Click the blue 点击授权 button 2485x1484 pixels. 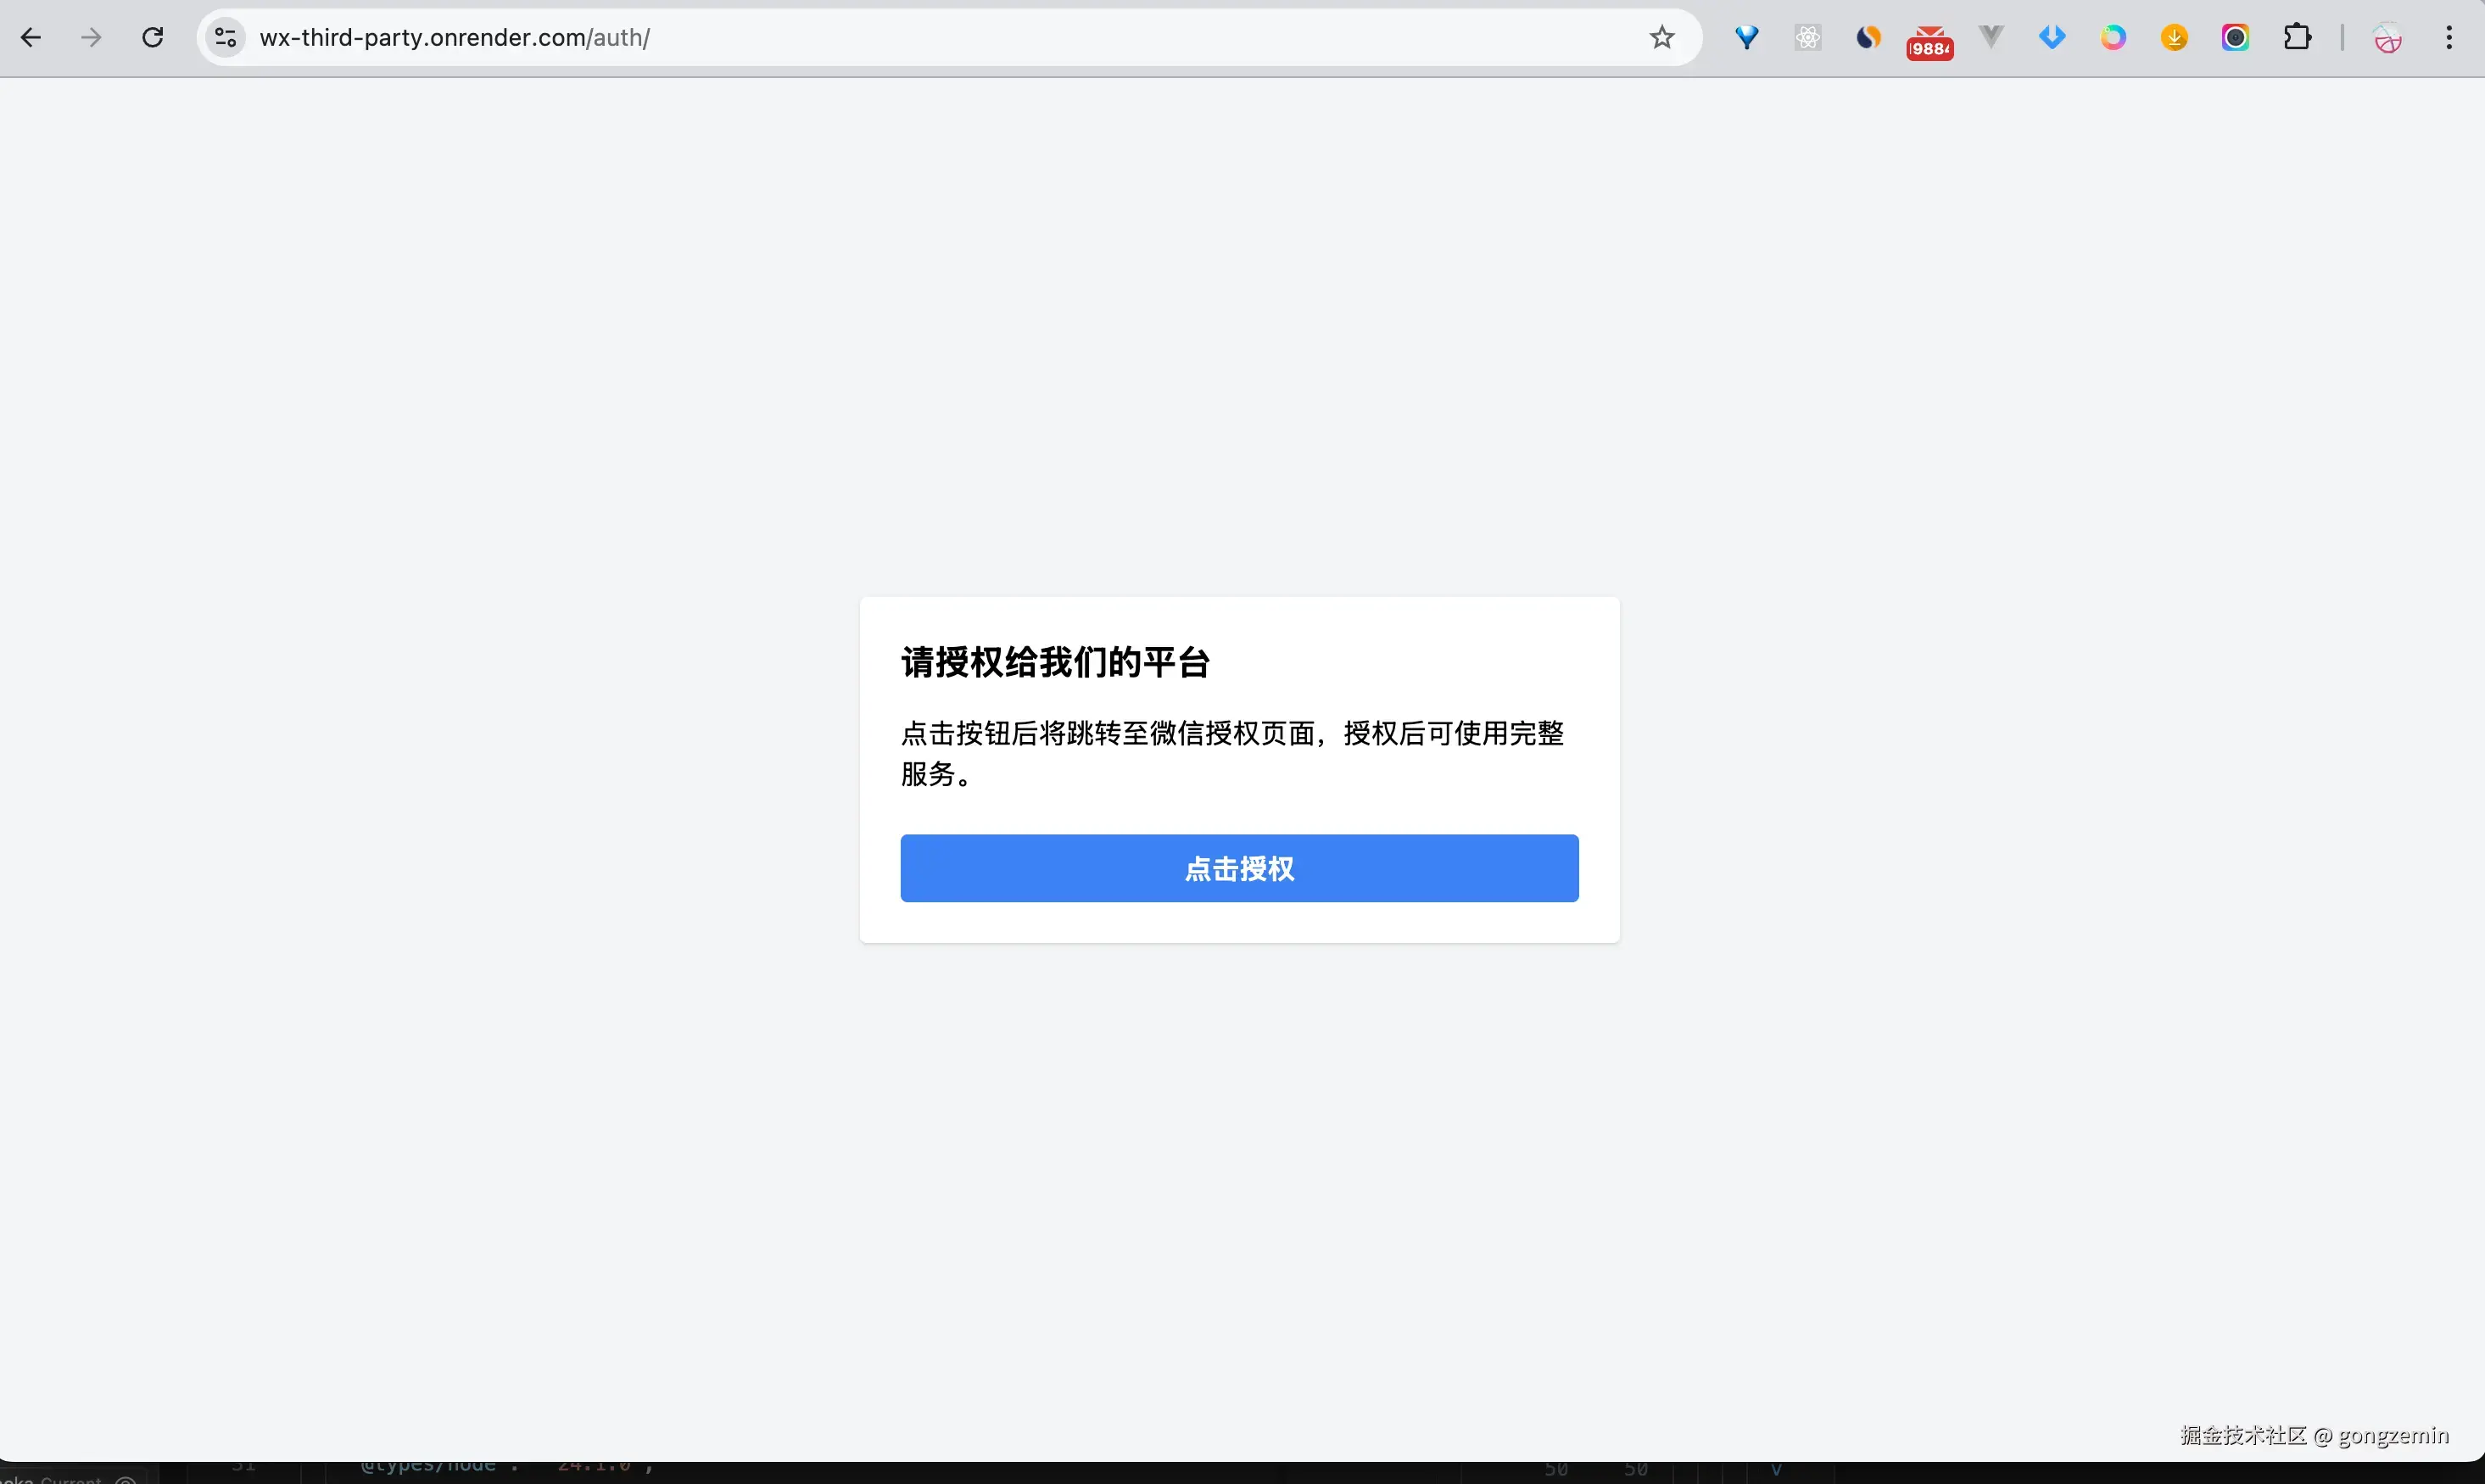(x=1239, y=868)
